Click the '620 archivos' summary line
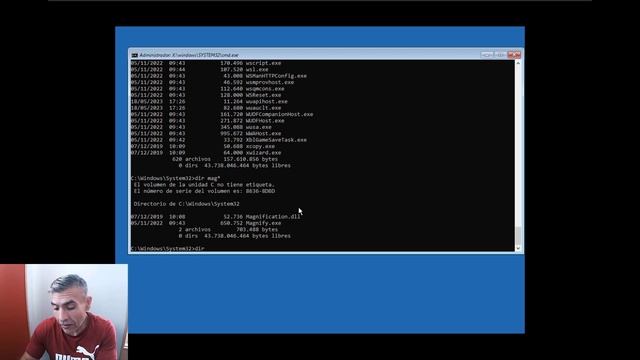The height and width of the screenshot is (360, 640). (225, 159)
